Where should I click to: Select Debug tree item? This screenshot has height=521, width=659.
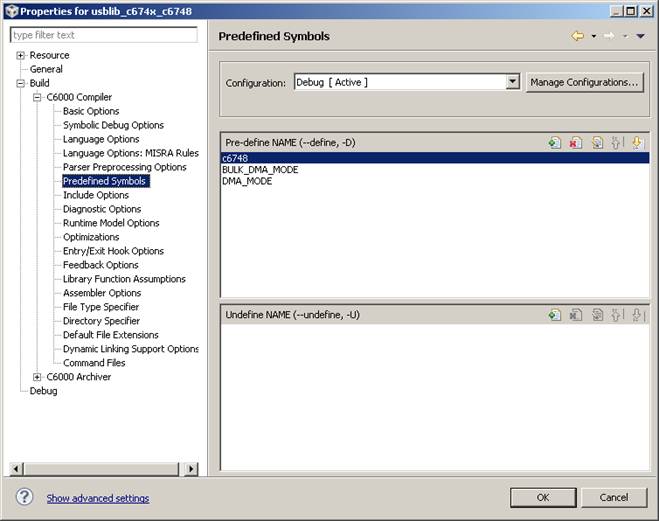(43, 391)
